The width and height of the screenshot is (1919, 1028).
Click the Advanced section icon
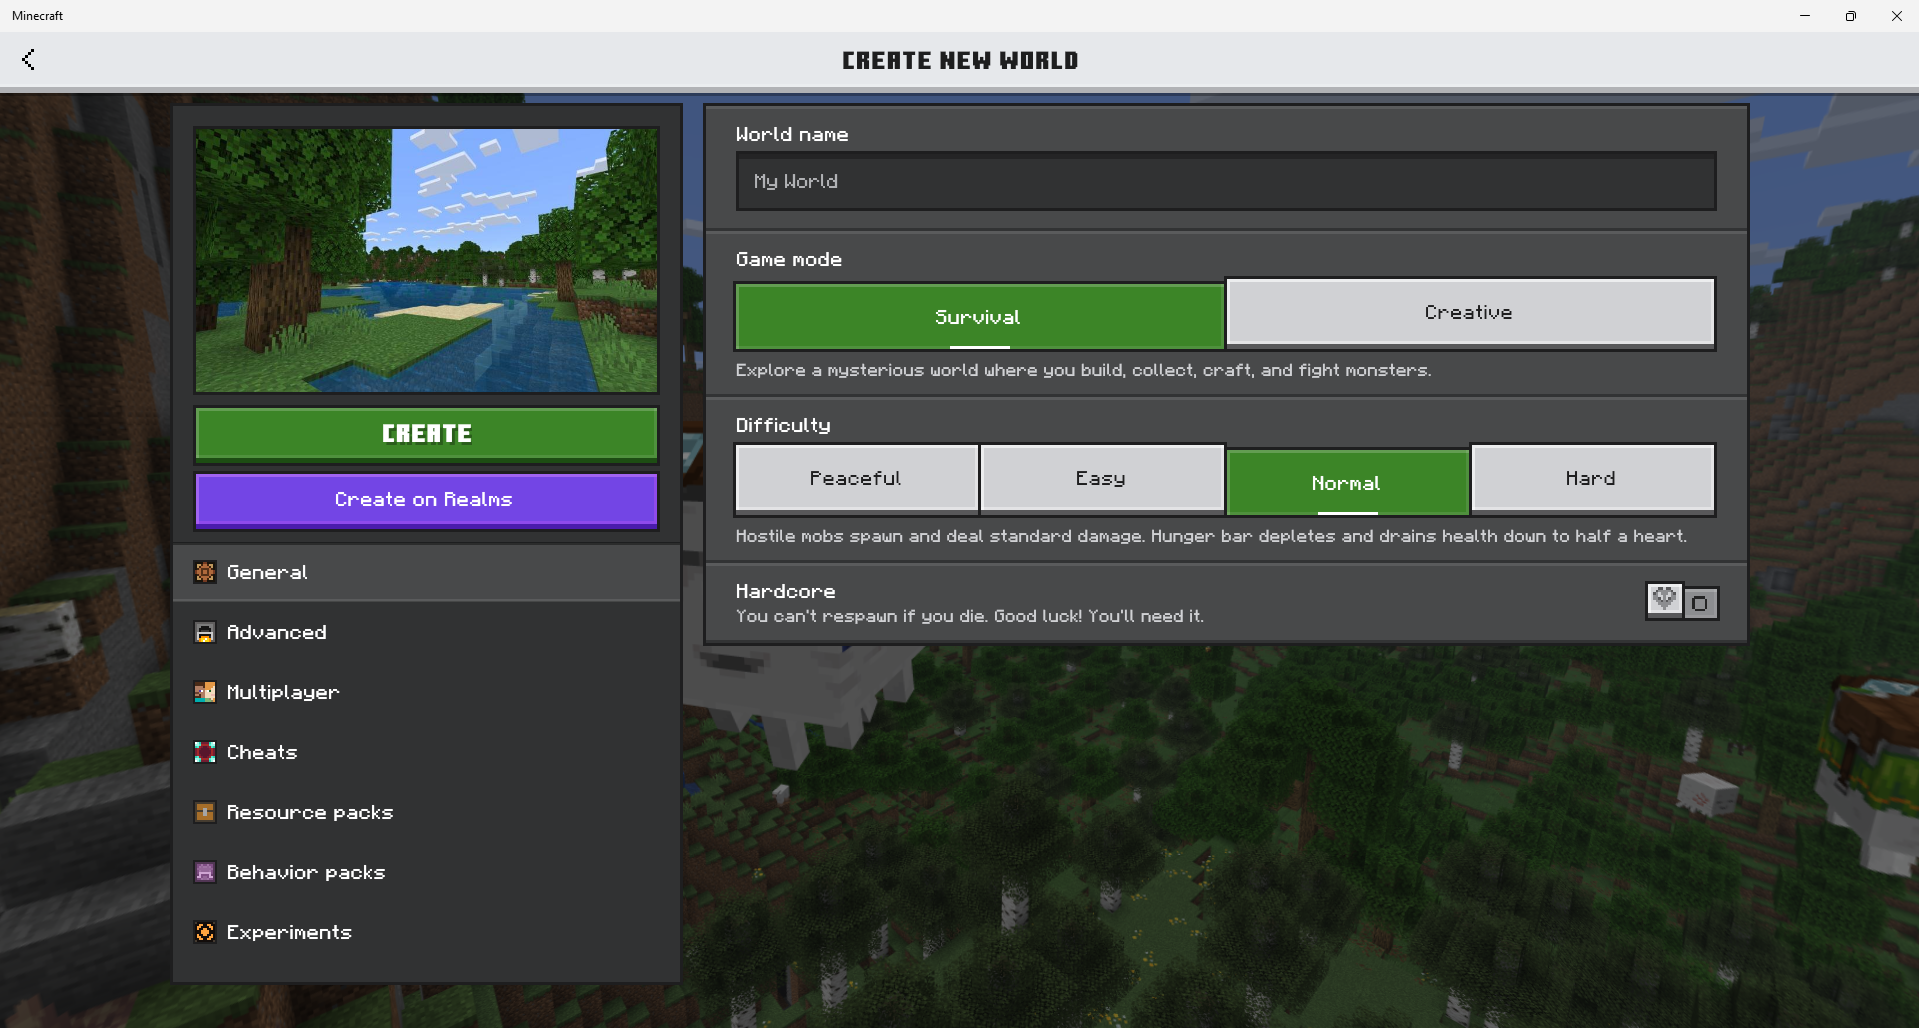coord(205,632)
